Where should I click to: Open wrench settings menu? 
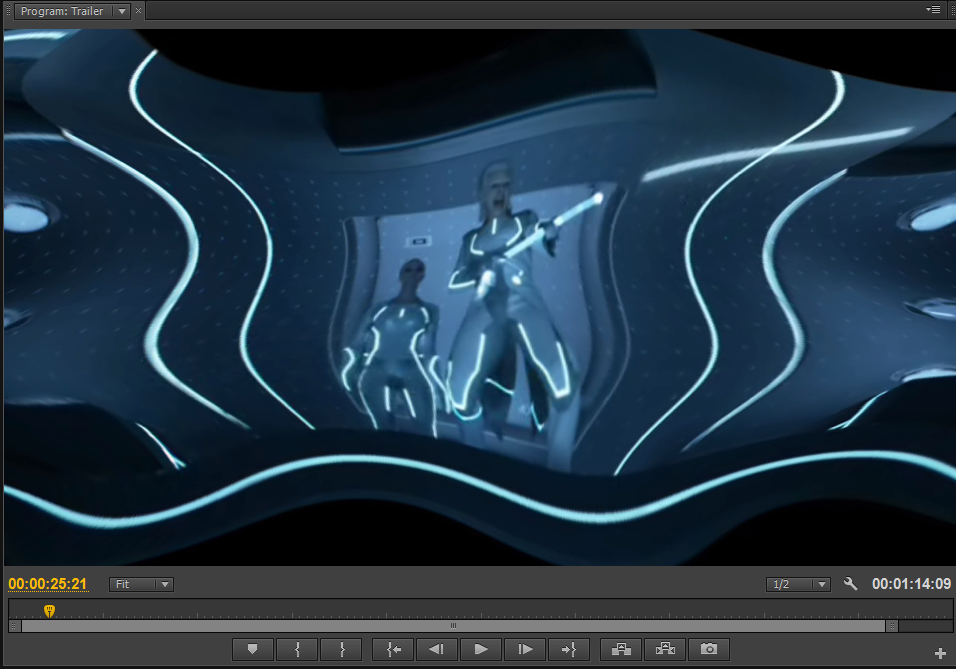point(851,584)
